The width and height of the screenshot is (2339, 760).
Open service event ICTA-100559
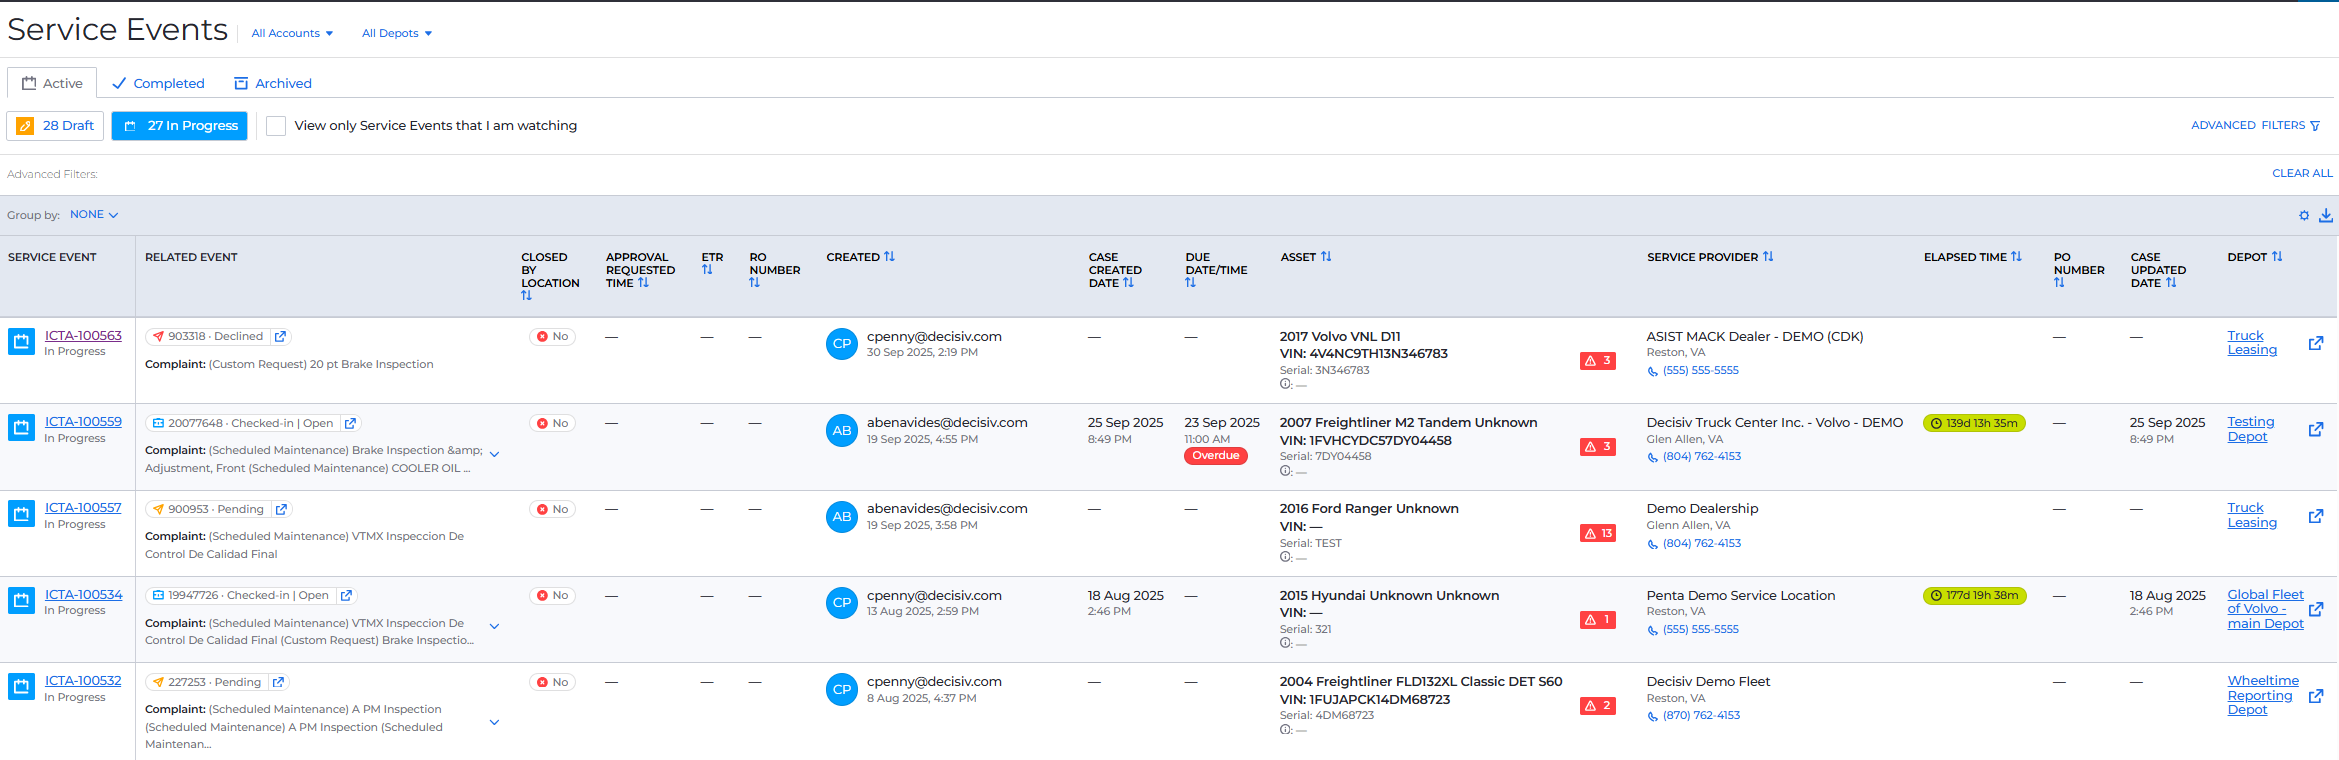[83, 422]
